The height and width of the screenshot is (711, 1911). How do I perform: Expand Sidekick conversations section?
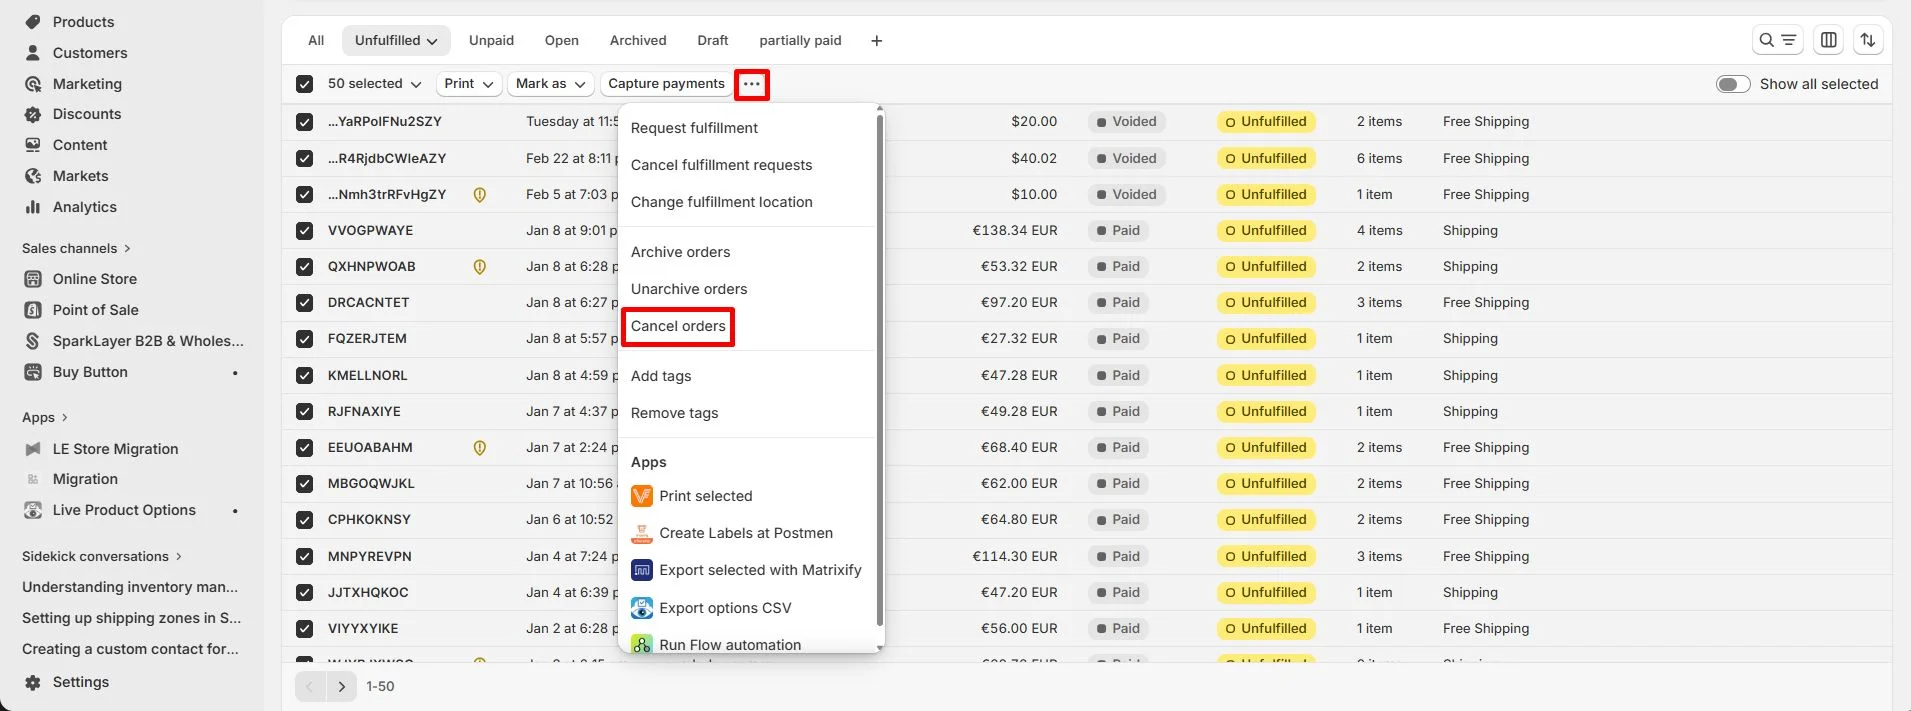click(x=102, y=556)
